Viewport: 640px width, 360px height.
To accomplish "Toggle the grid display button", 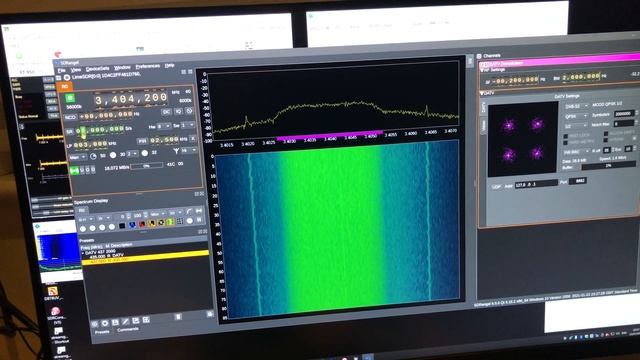I will point(180,221).
